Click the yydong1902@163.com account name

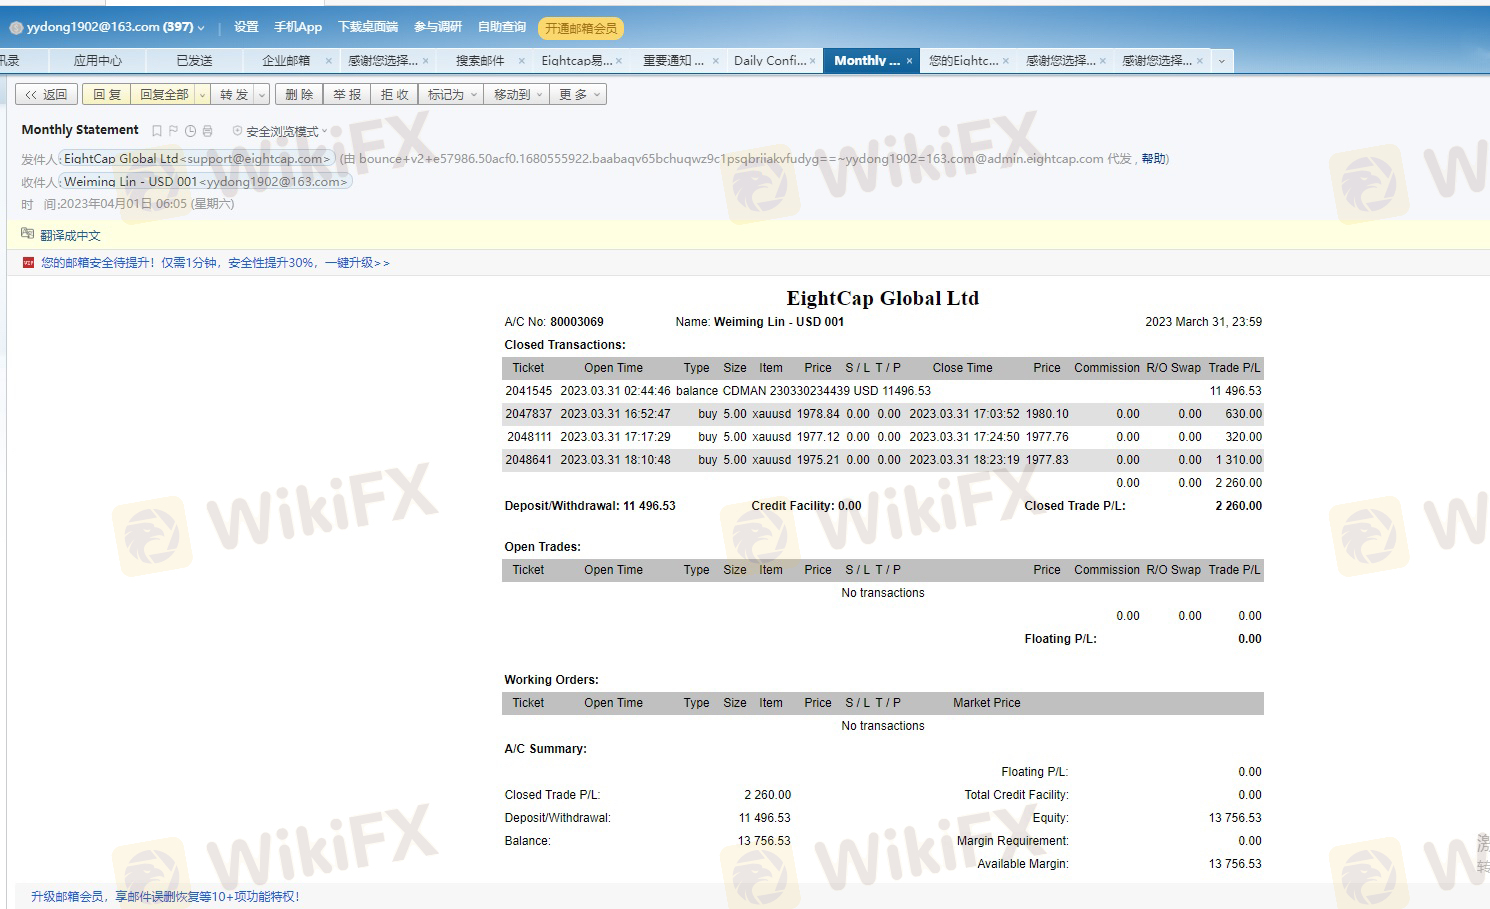tap(94, 28)
